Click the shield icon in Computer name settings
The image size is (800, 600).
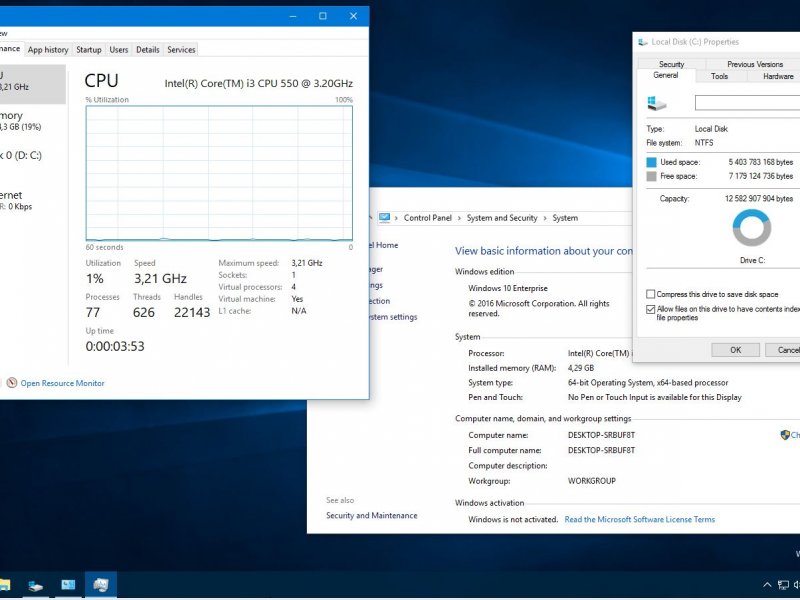tap(785, 435)
